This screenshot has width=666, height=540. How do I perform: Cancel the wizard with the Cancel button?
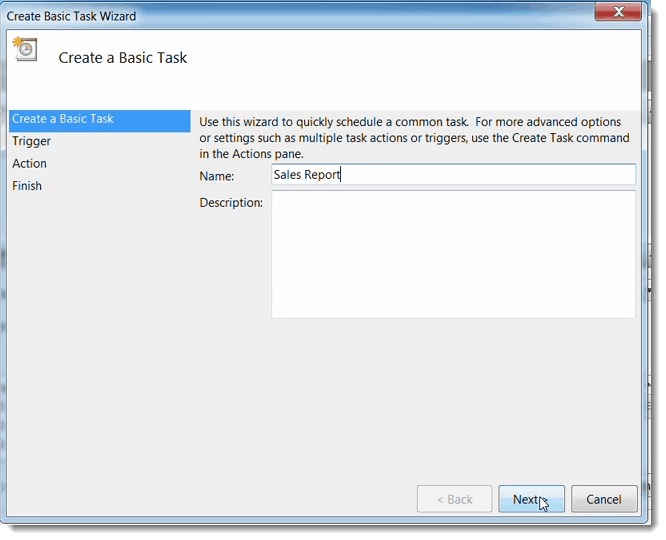[604, 499]
